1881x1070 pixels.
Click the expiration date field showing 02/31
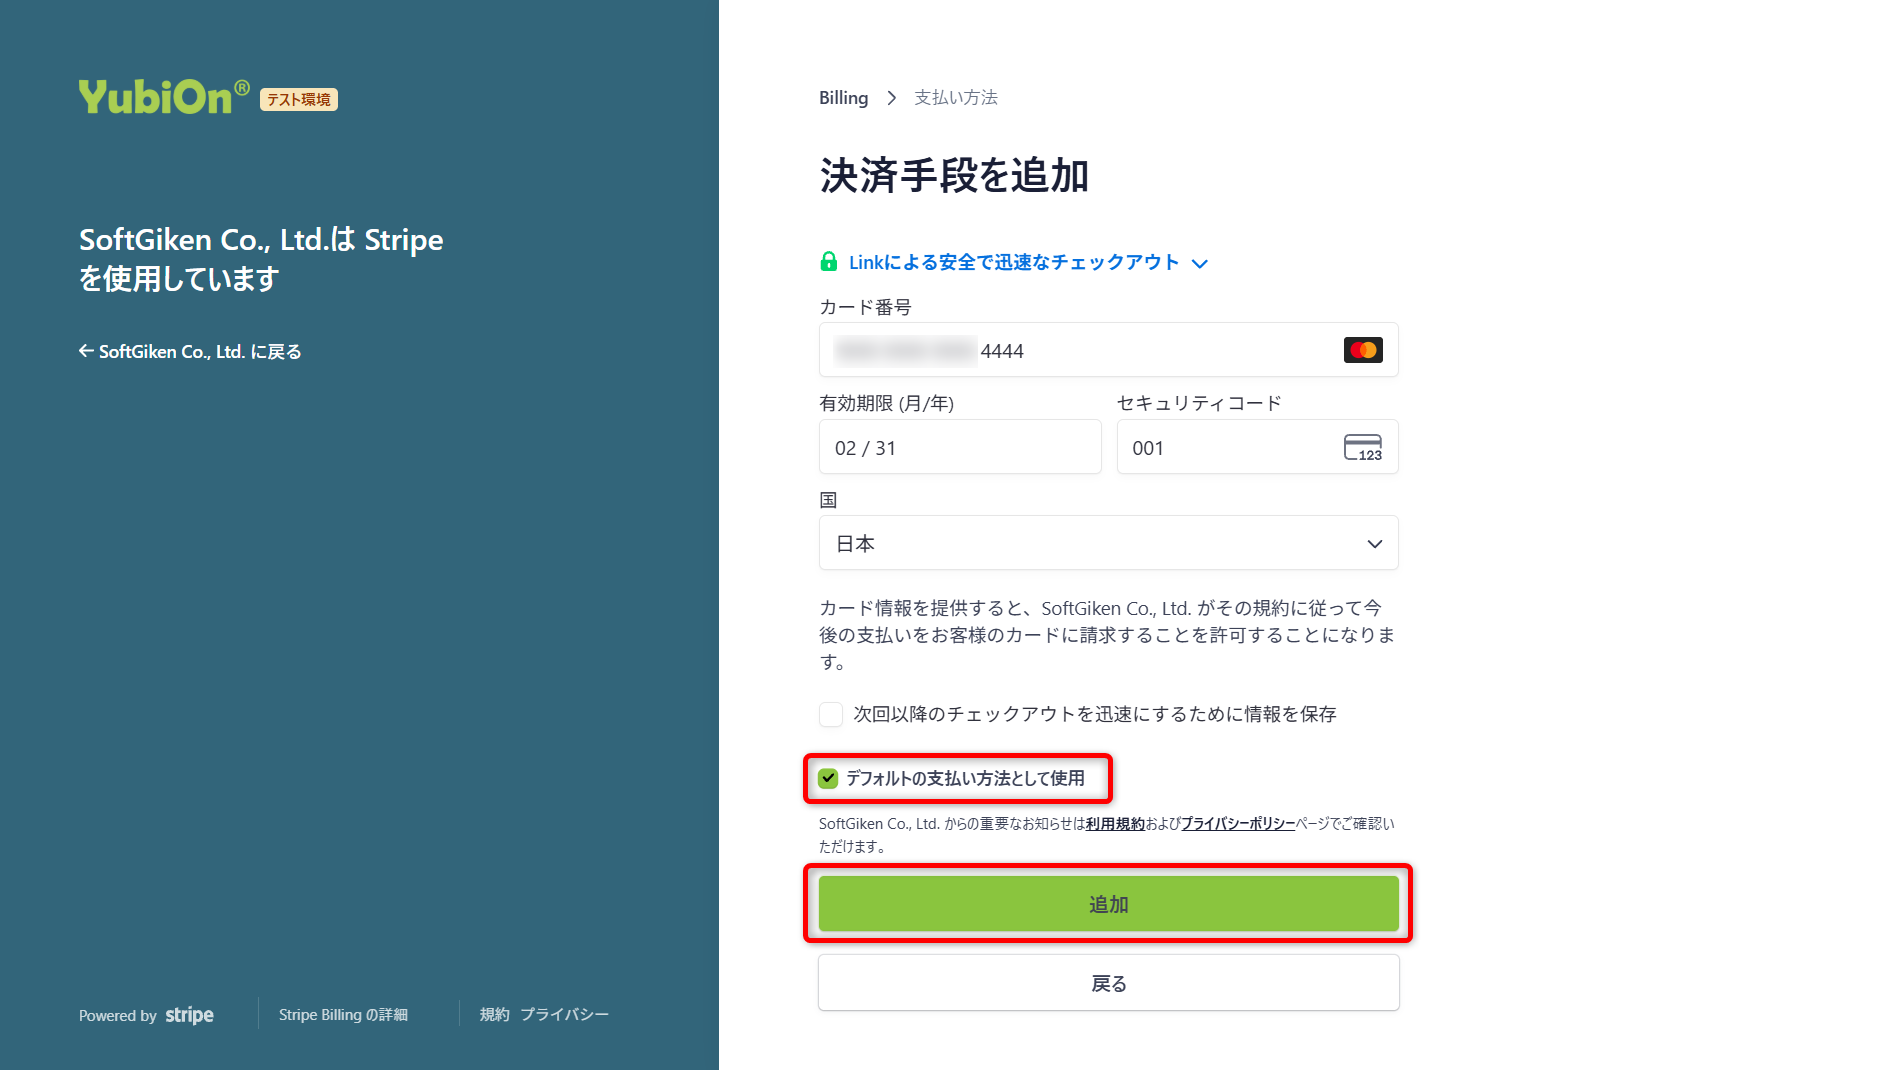tap(959, 447)
